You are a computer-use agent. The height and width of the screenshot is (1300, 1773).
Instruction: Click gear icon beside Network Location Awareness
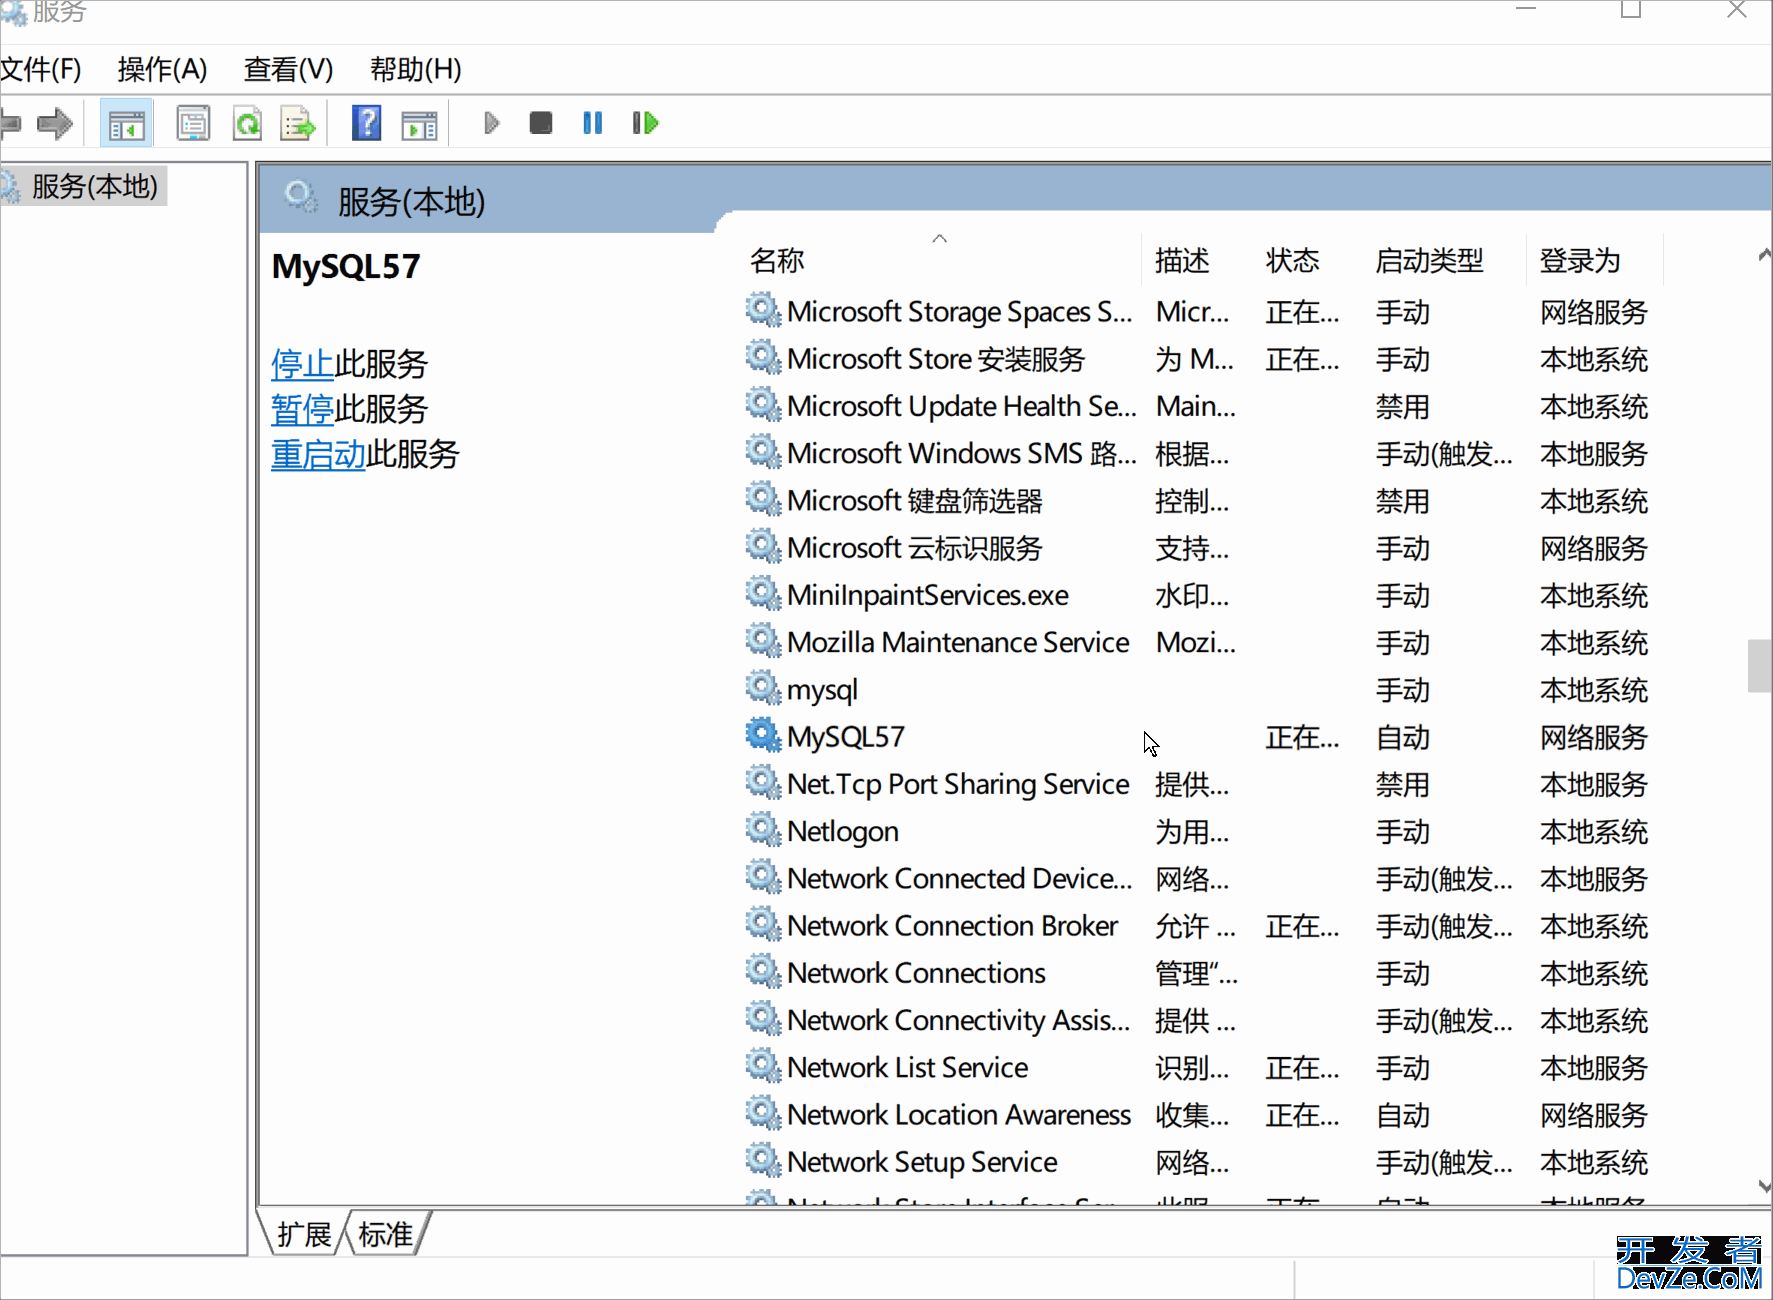[763, 1112]
